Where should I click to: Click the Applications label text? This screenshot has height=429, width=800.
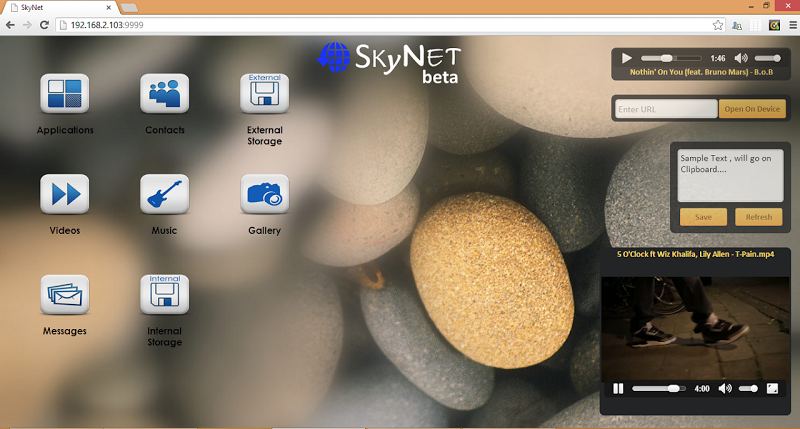click(x=65, y=130)
